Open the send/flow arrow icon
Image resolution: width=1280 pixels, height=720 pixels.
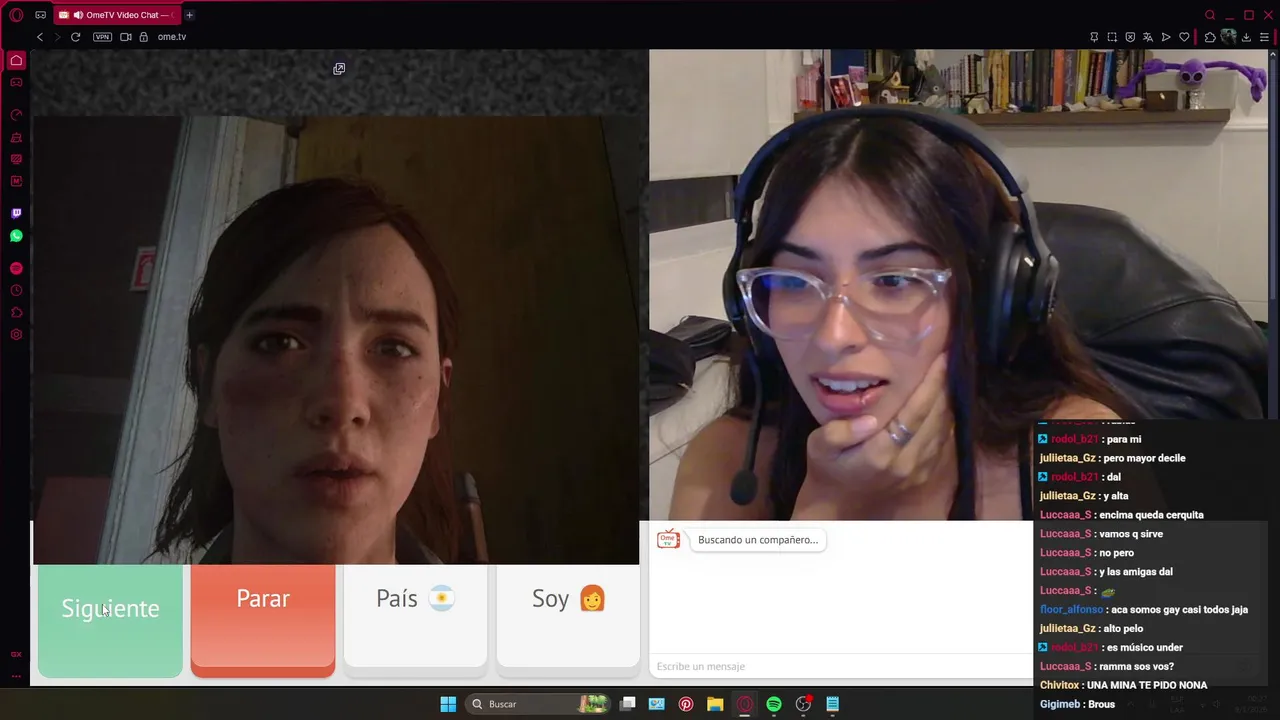[1166, 37]
